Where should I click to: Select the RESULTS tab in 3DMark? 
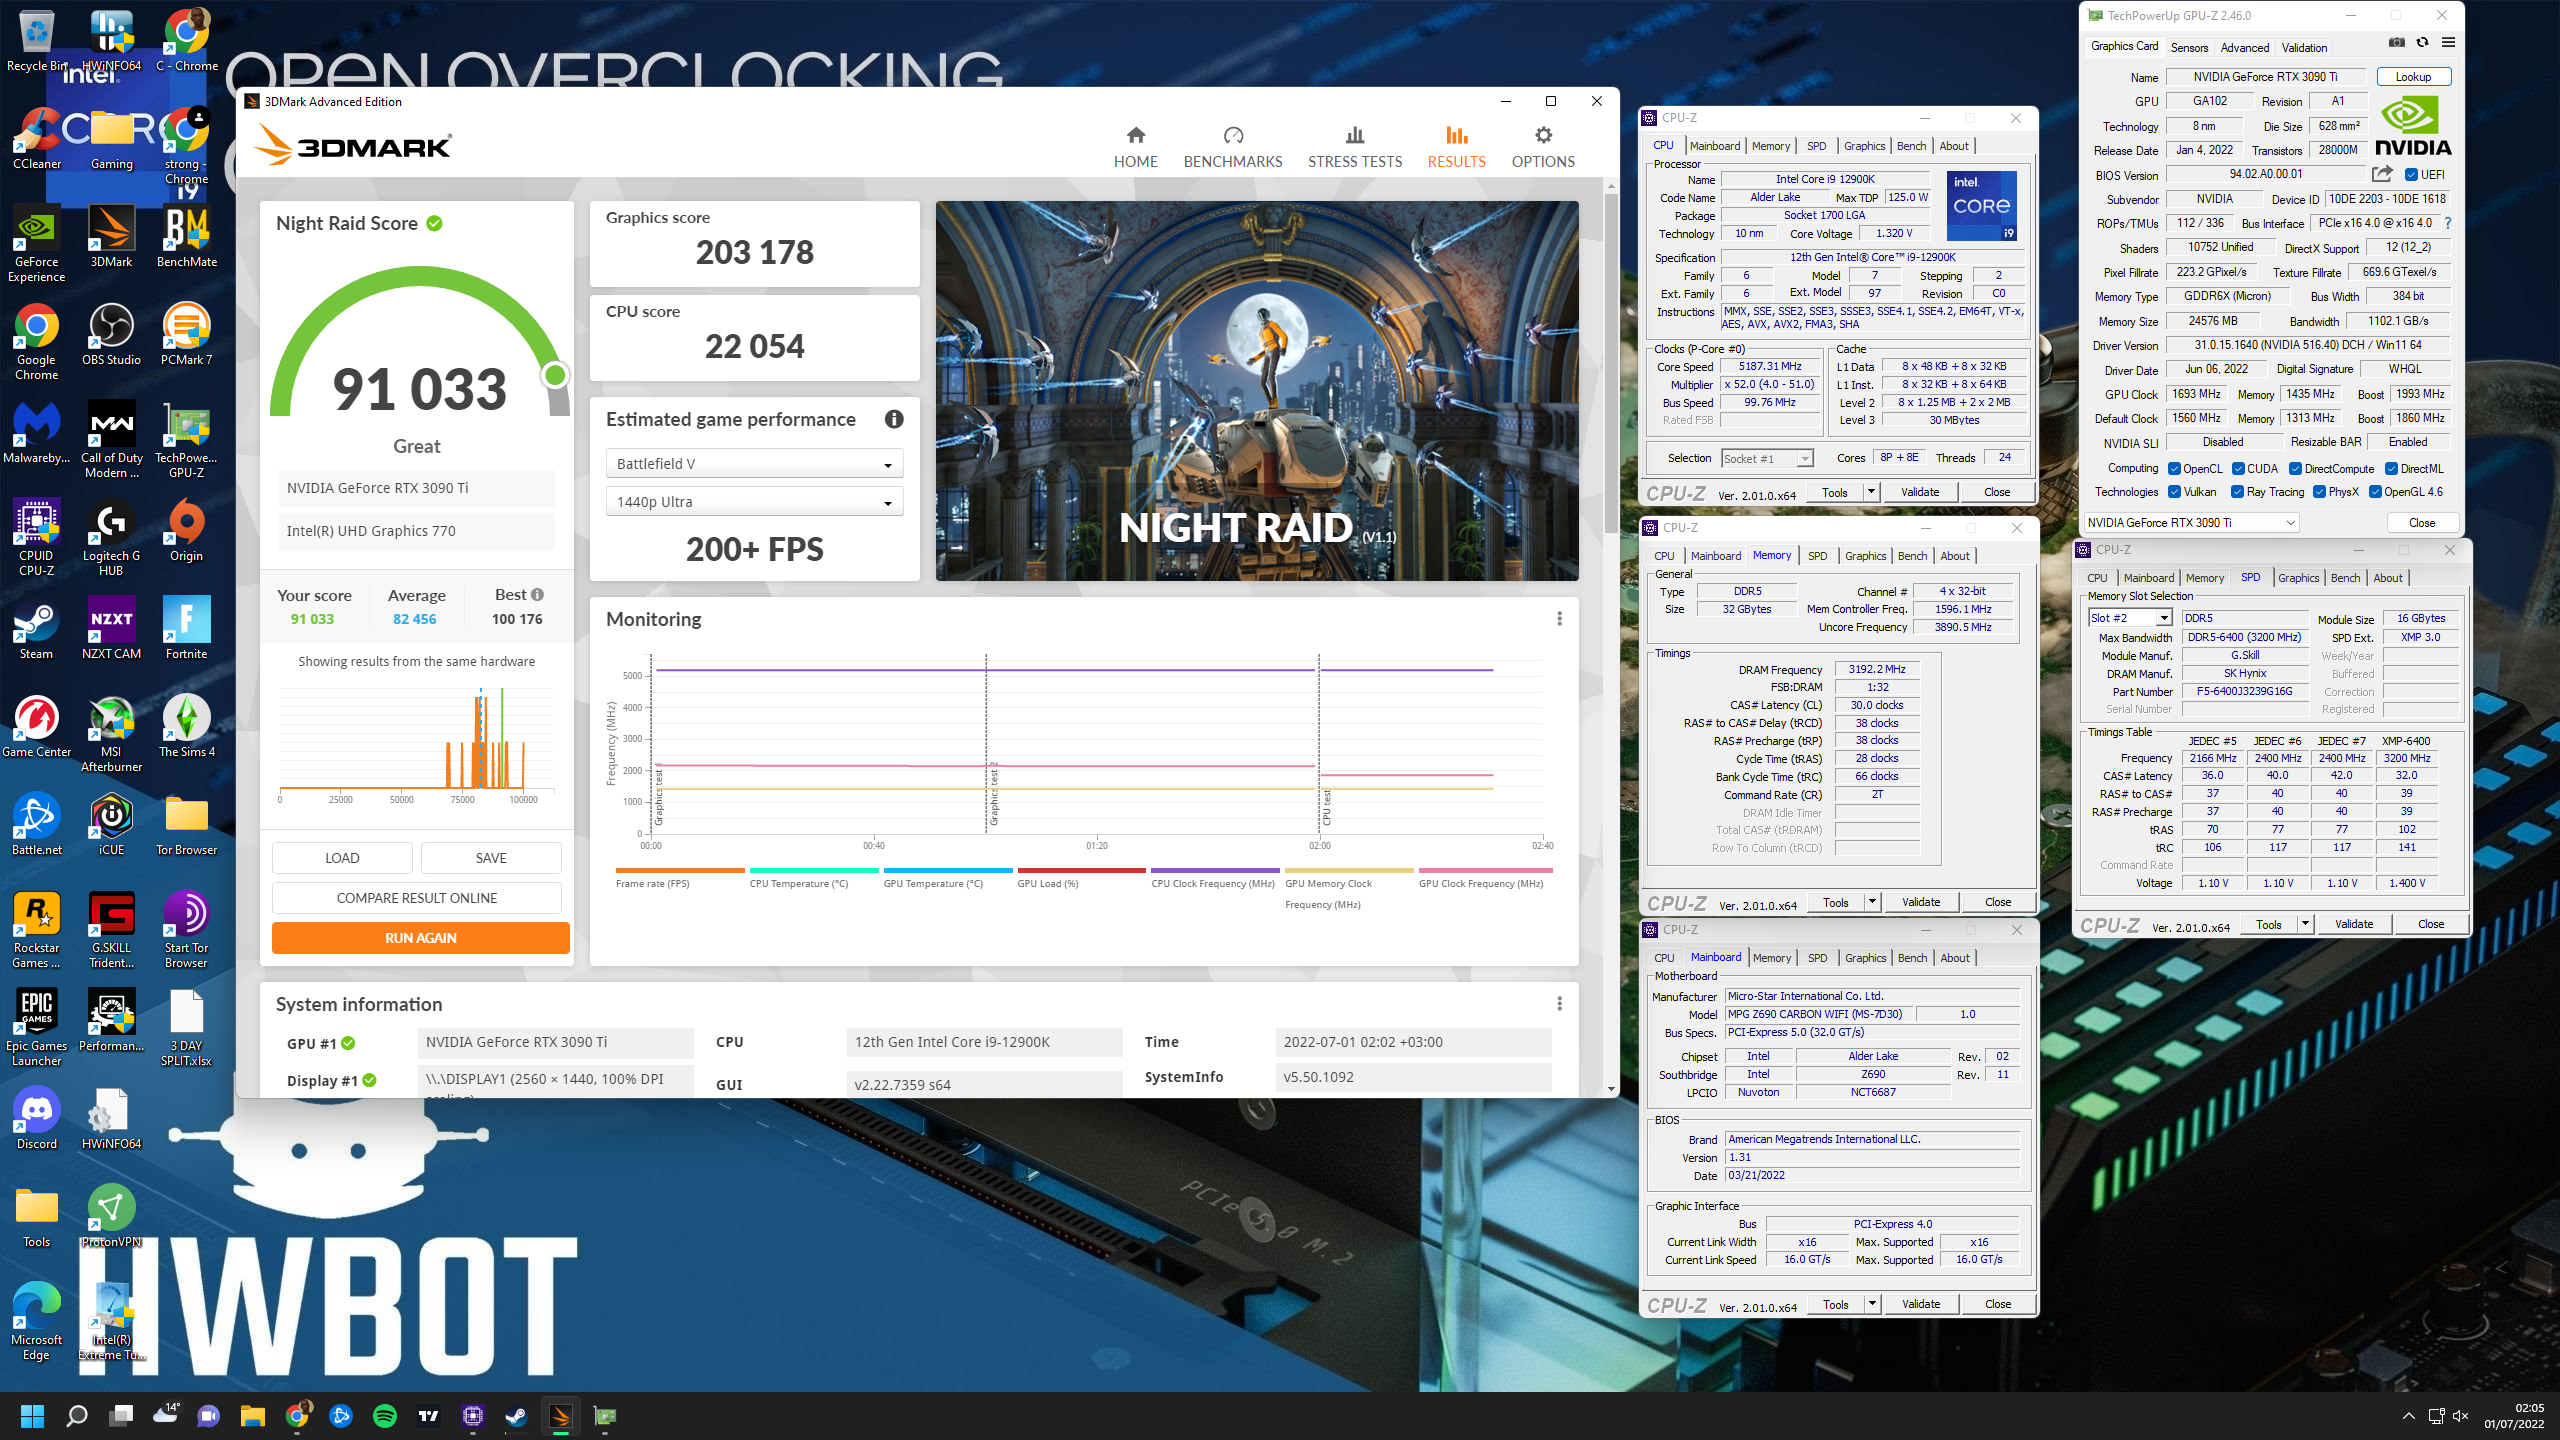point(1456,147)
